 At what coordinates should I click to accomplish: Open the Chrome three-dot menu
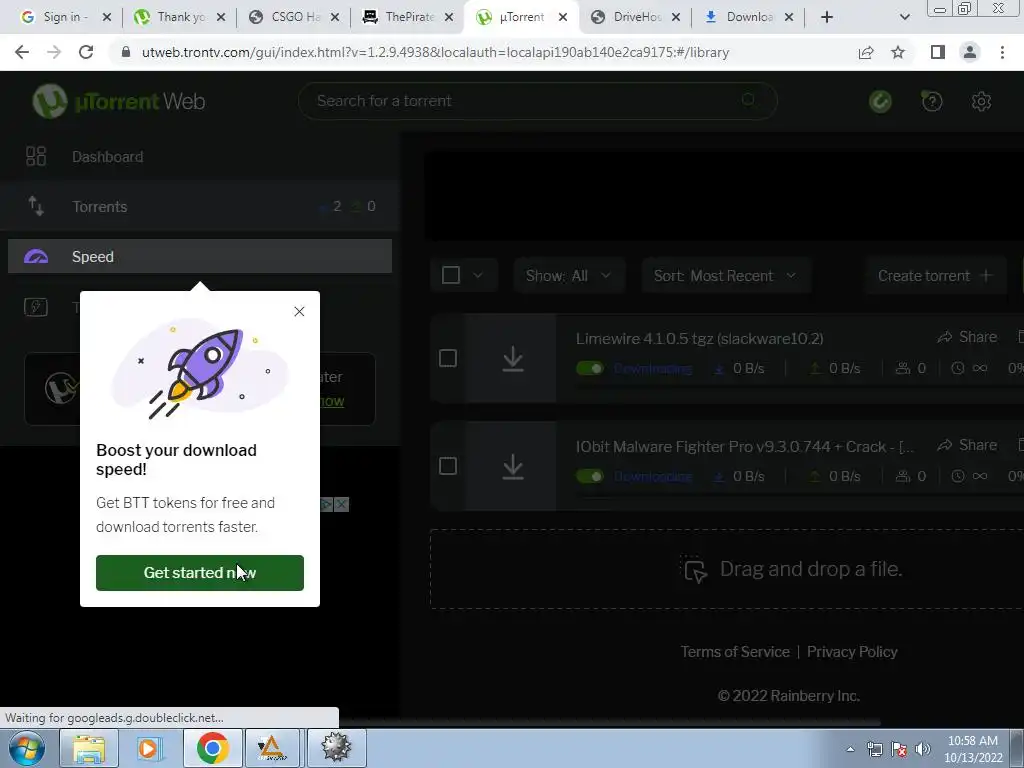[x=1002, y=52]
